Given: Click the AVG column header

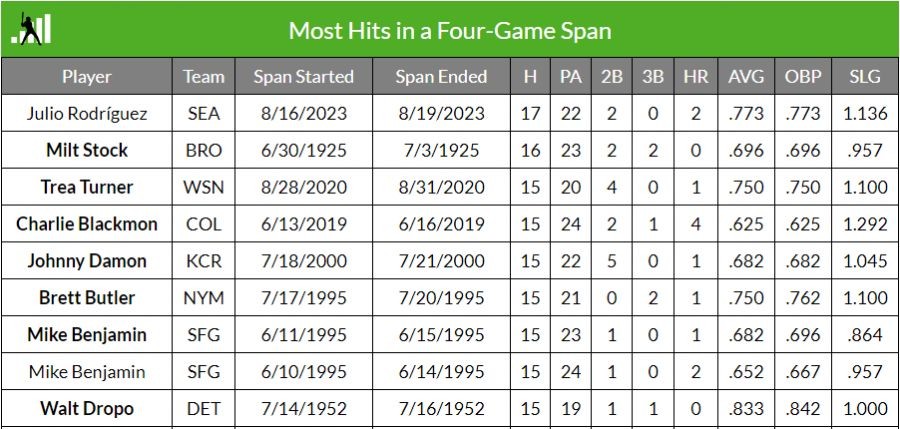Looking at the screenshot, I should click(x=746, y=76).
